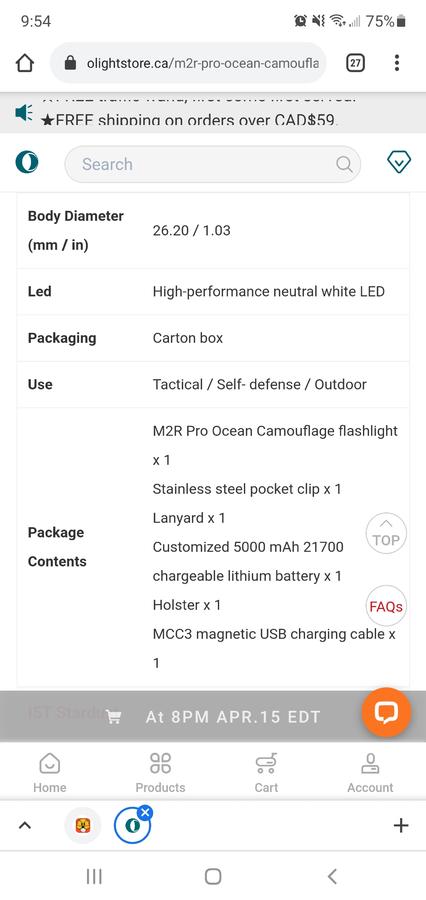Open the FAQs floating button

(386, 606)
